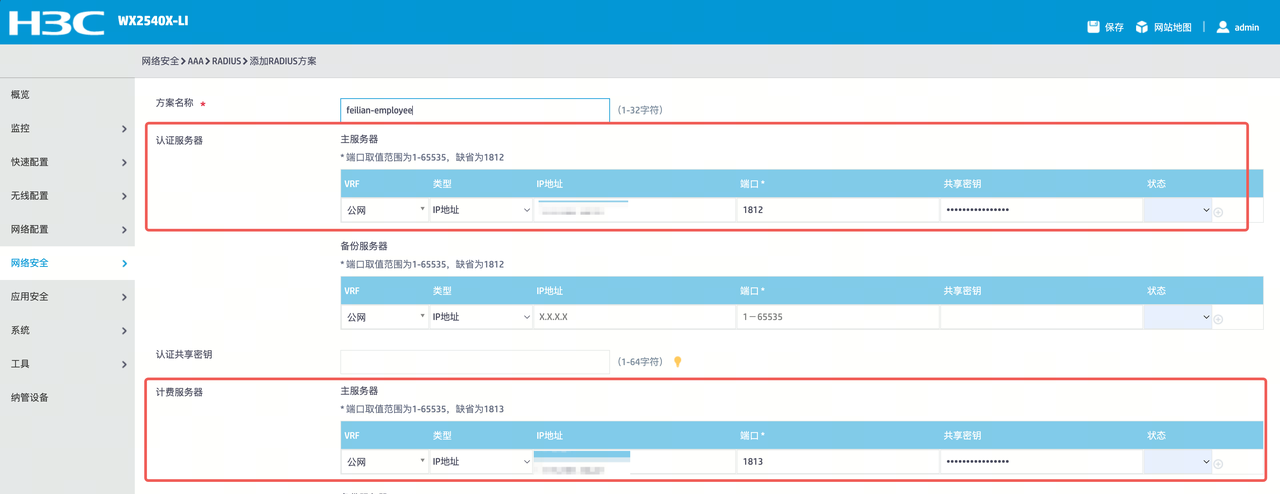
Task: Click 添加RADIUS方案 breadcrumb text
Action: click(x=283, y=61)
